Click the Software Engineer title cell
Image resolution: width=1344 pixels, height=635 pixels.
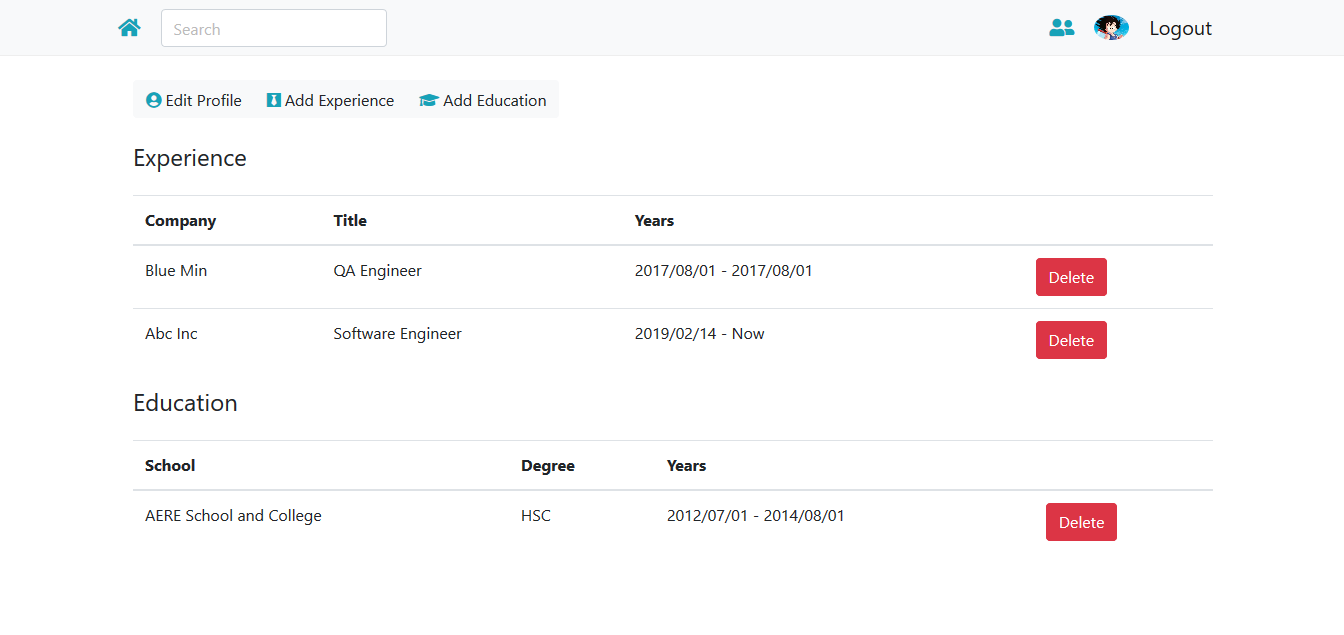point(397,334)
